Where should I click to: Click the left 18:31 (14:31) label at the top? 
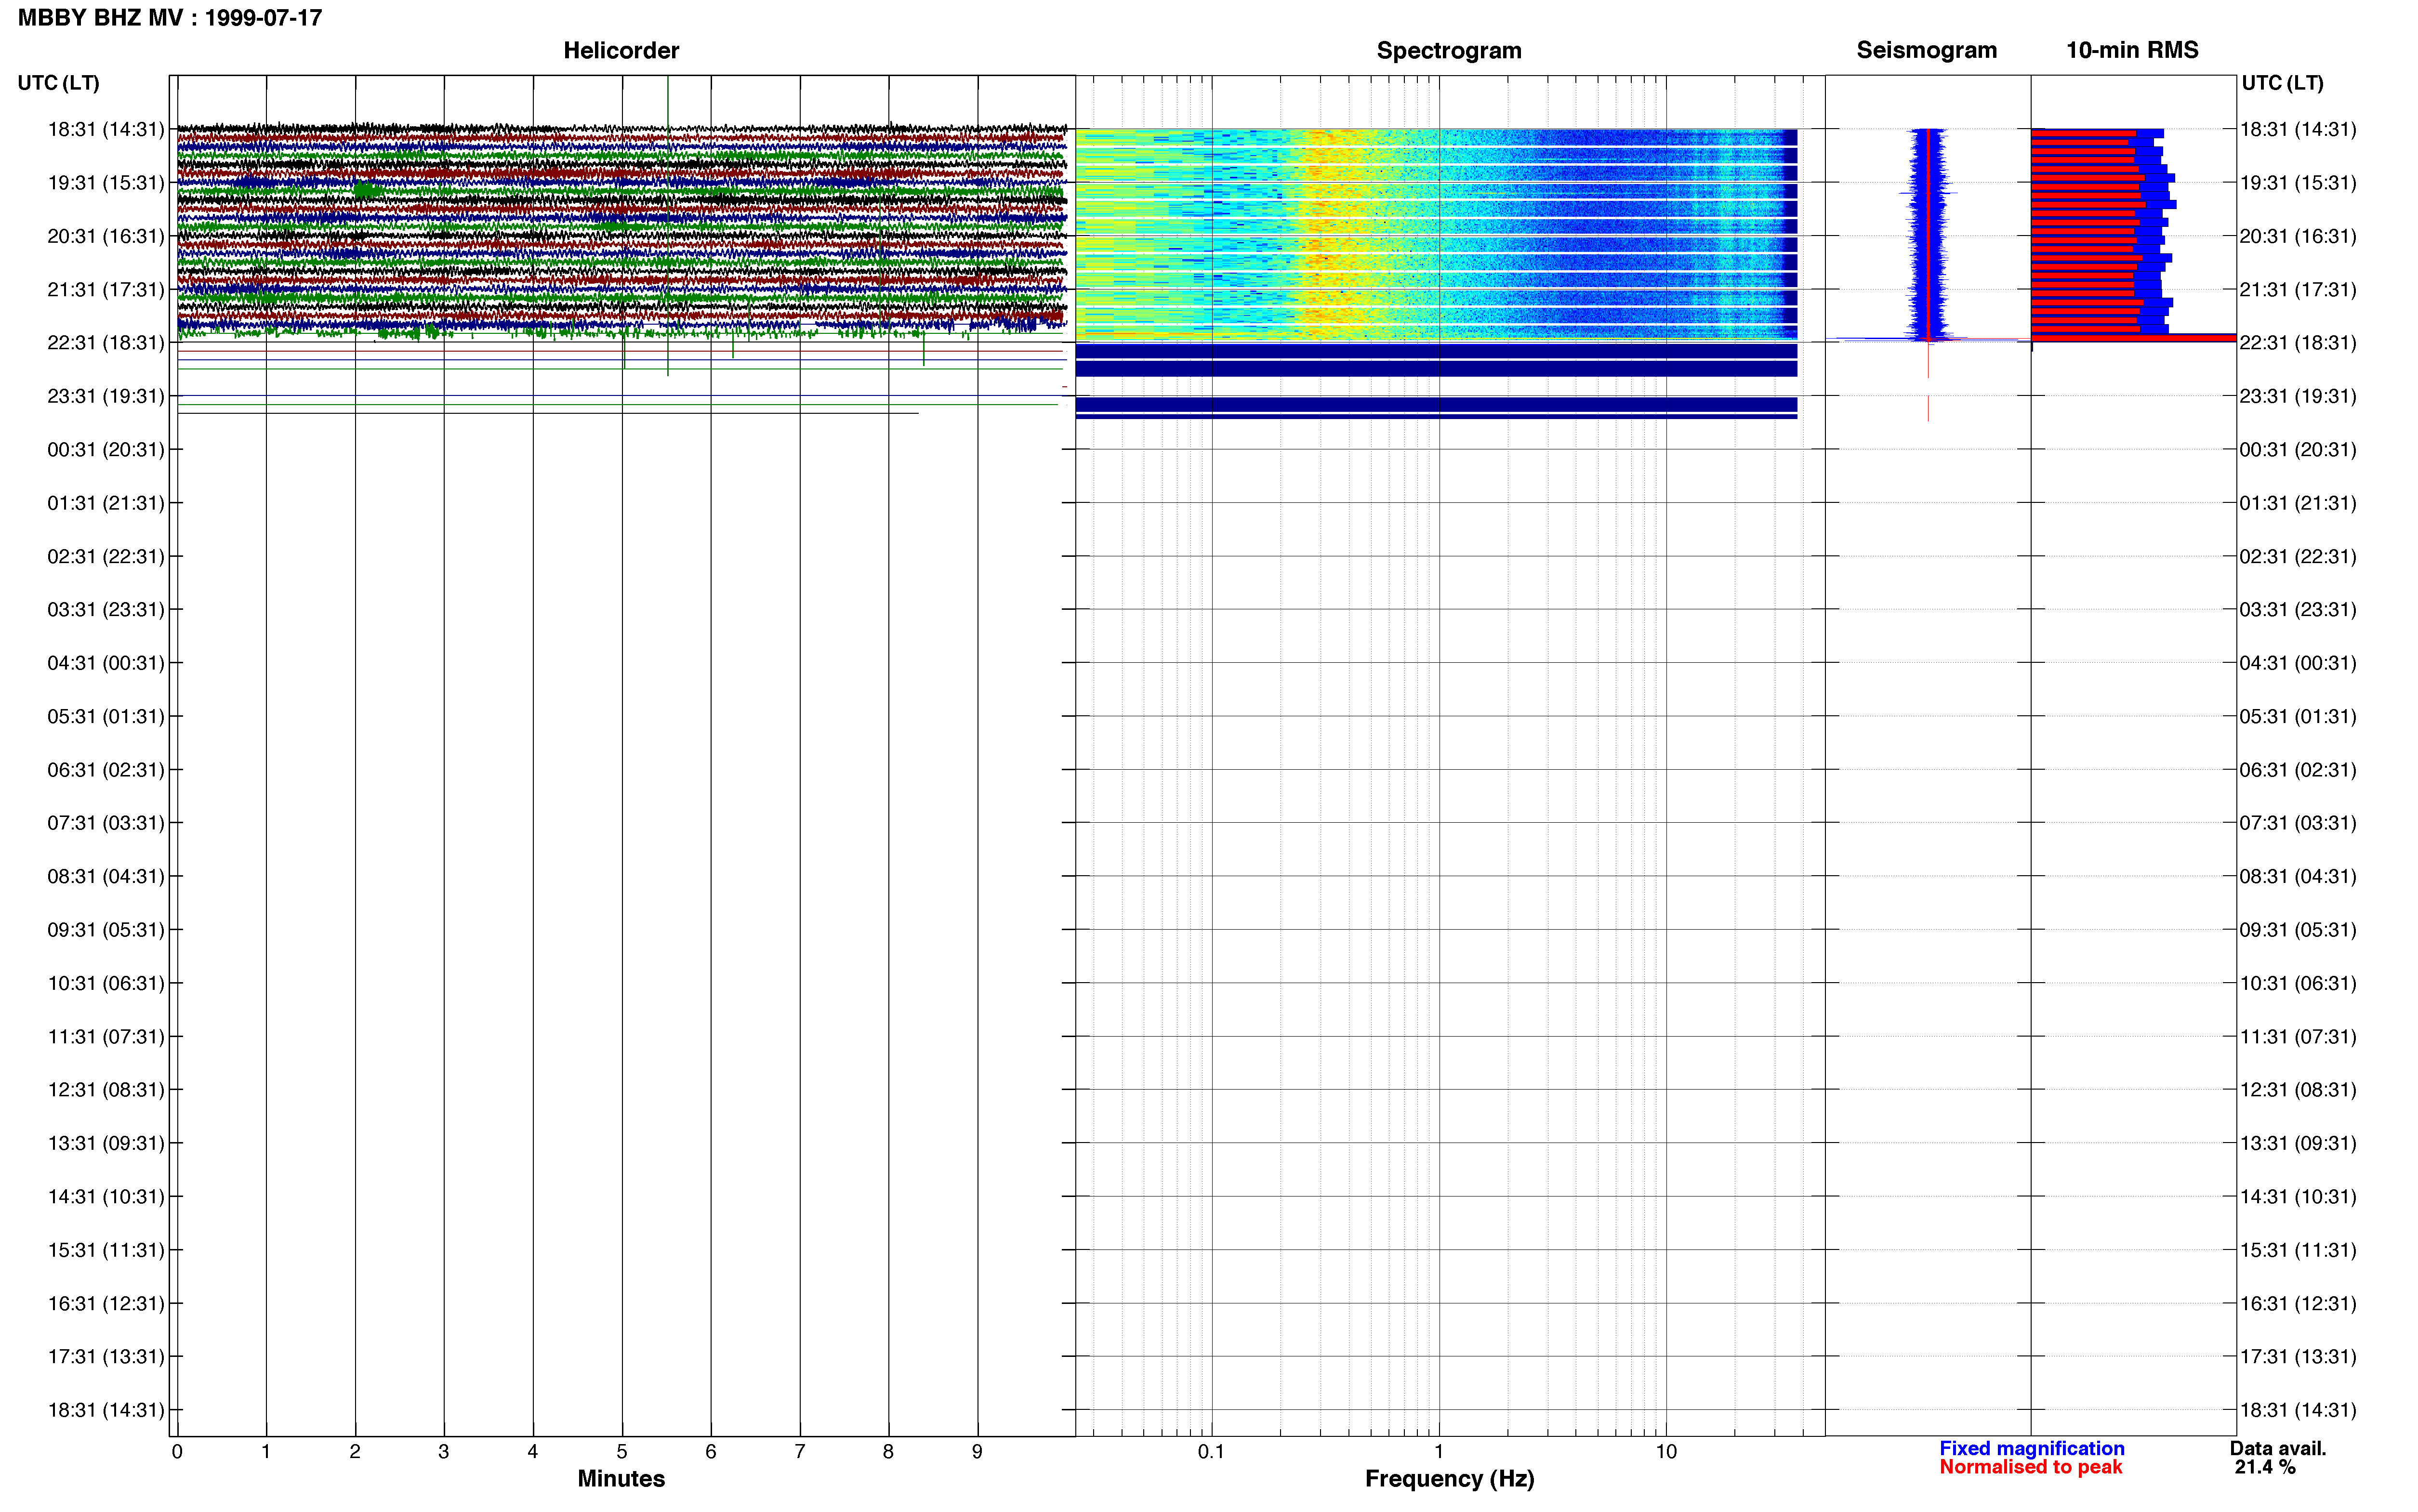coord(106,129)
